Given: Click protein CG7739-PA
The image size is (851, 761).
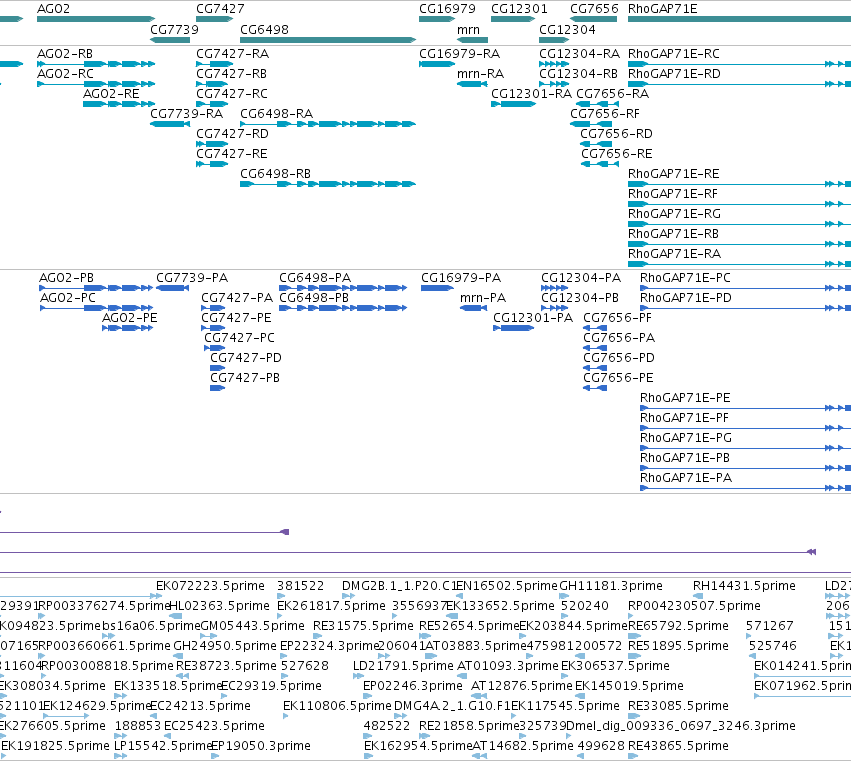Looking at the screenshot, I should tap(192, 278).
